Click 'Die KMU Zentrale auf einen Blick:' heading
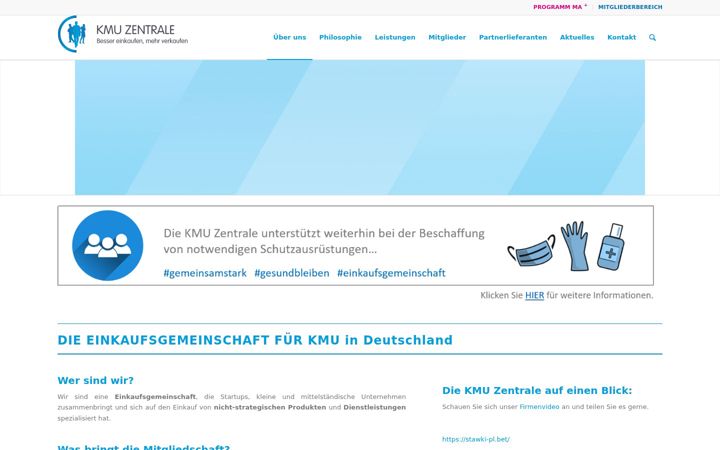 click(x=537, y=391)
